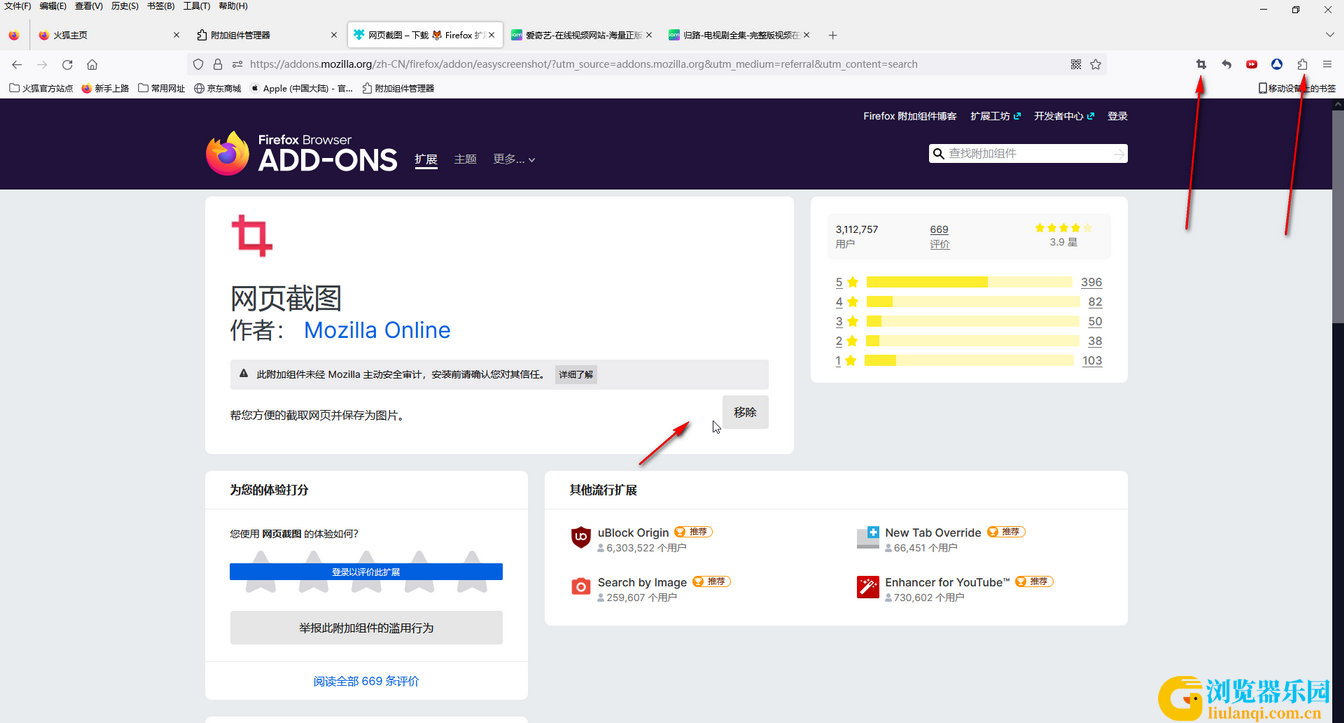Click the site permissions icon in address bar
The width and height of the screenshot is (1344, 723).
click(x=237, y=64)
